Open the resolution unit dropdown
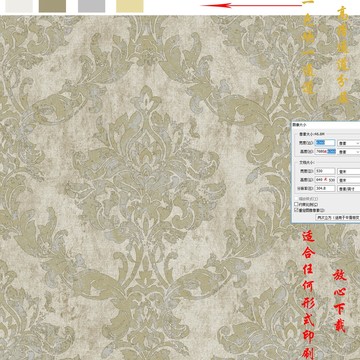The image size is (360, 360). (349, 189)
